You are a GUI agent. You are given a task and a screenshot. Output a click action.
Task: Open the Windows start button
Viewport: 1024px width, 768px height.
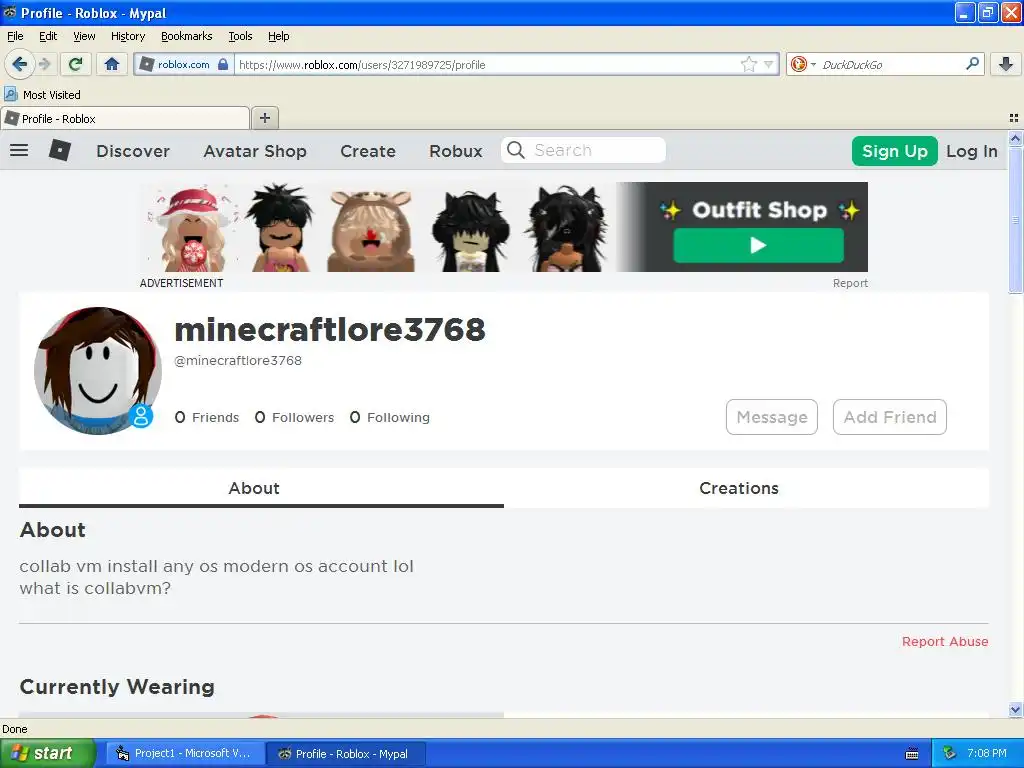(x=48, y=753)
